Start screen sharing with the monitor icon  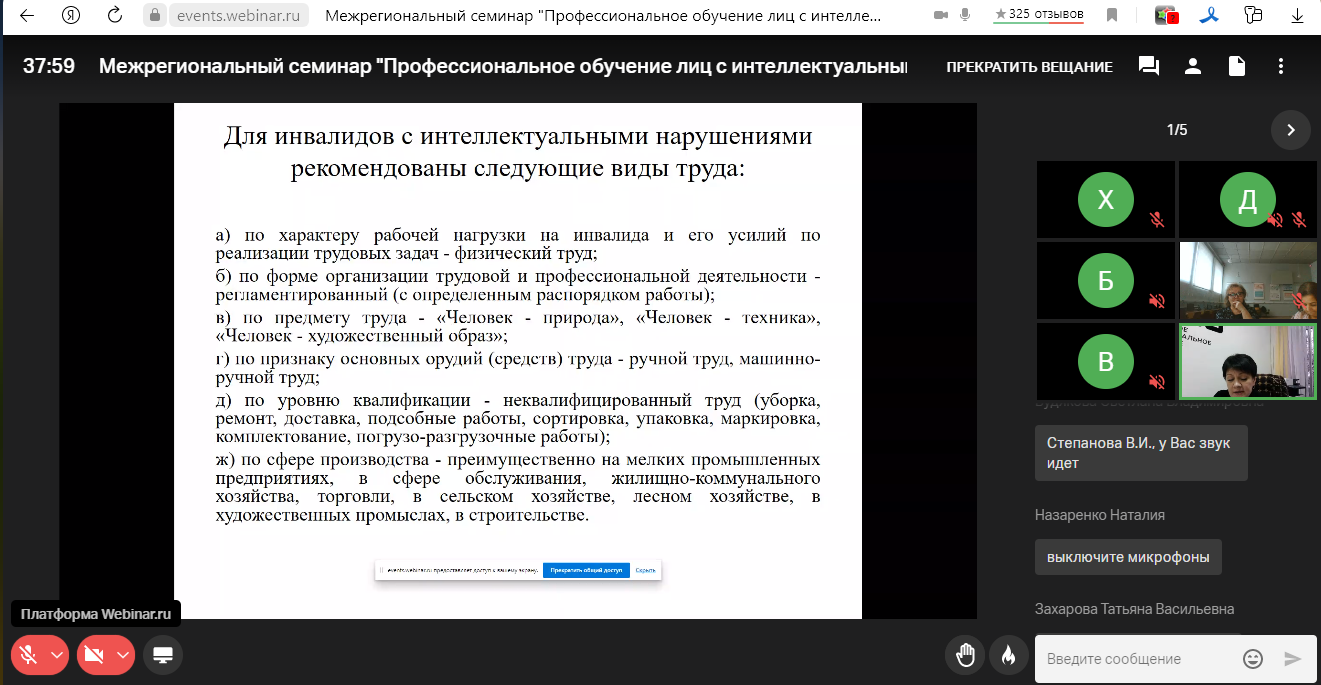[x=163, y=655]
